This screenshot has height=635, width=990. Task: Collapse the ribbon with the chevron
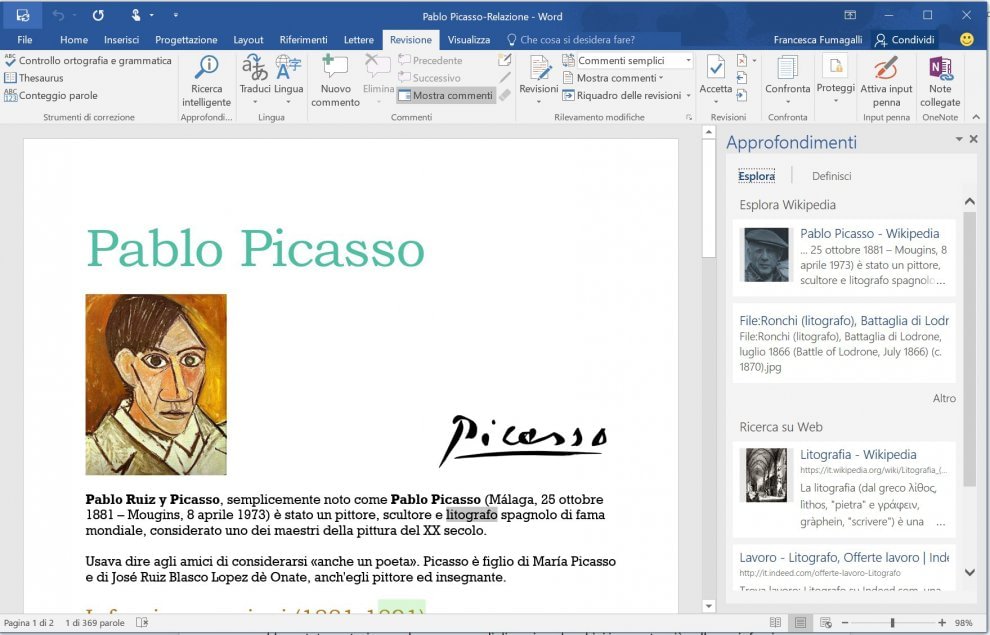click(976, 117)
